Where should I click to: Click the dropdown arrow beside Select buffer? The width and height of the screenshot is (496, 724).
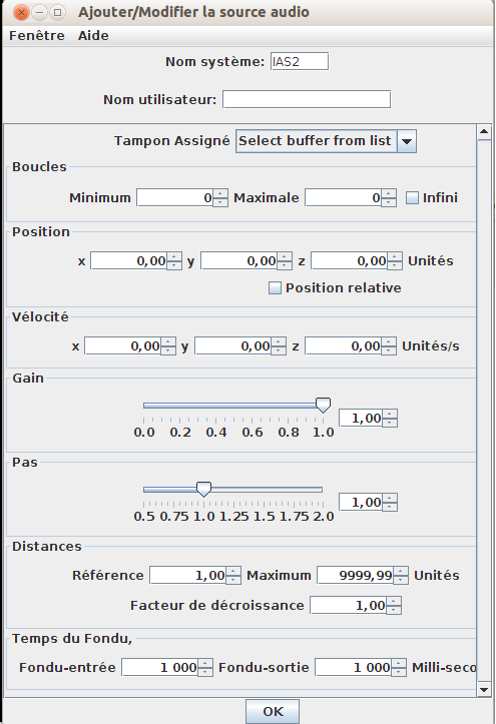pos(407,141)
